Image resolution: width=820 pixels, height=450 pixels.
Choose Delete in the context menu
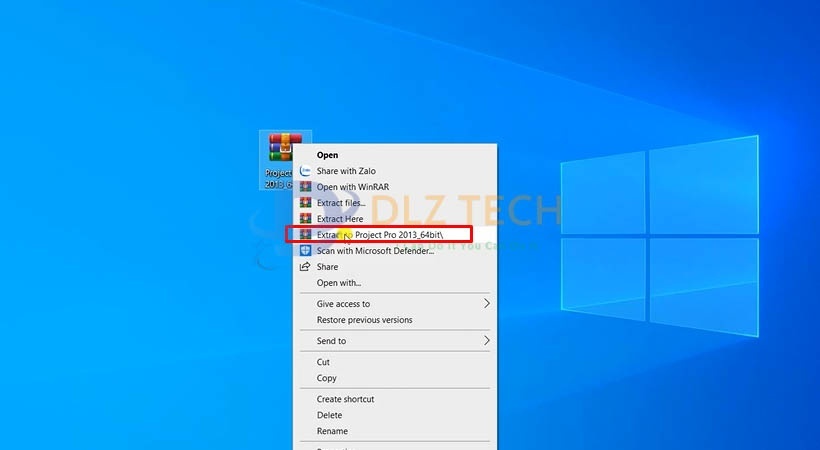tap(395, 415)
